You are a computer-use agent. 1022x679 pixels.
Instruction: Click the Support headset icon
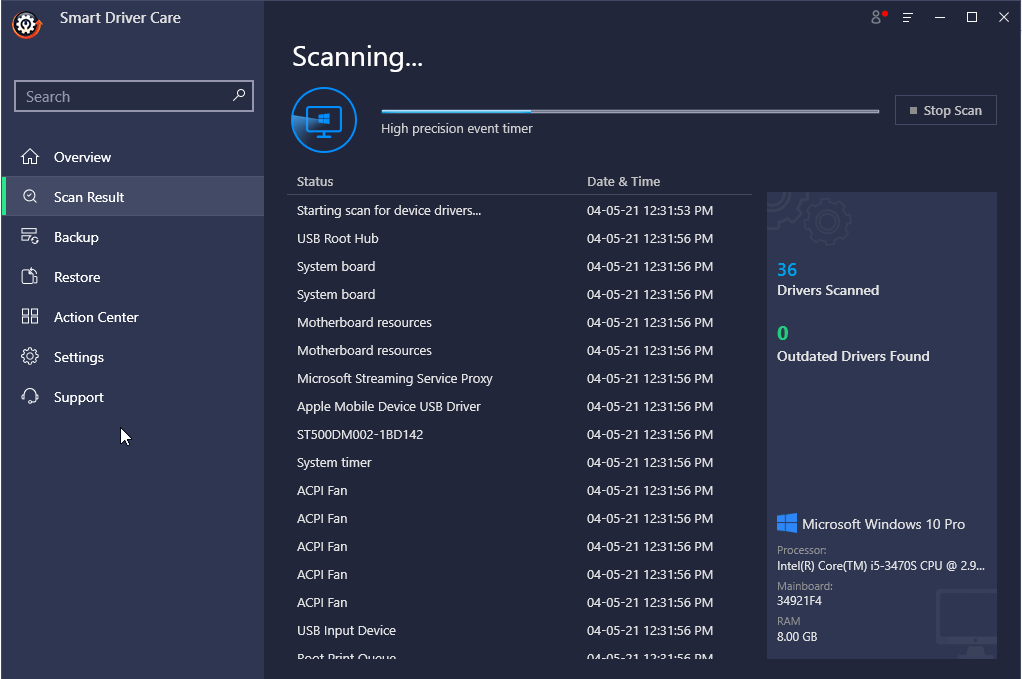[30, 397]
